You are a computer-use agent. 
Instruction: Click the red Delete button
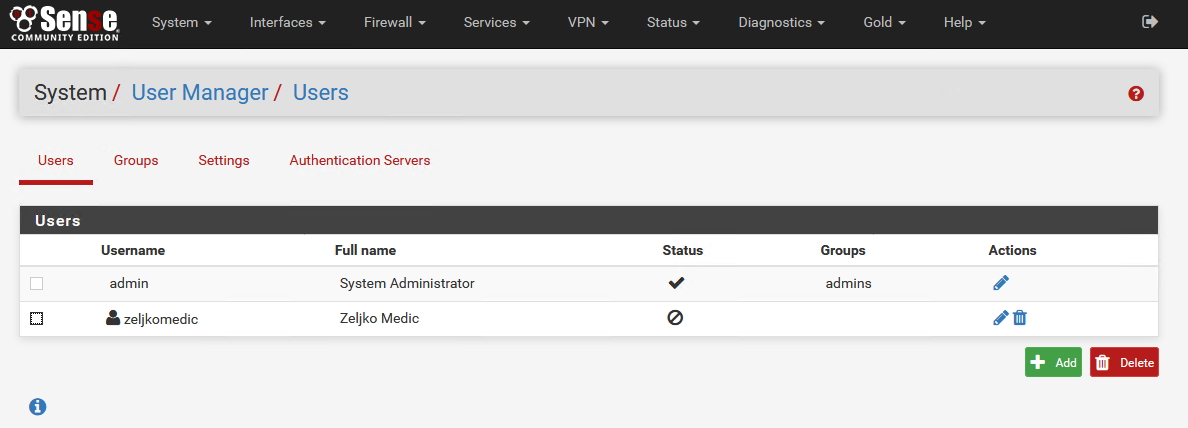(x=1124, y=362)
